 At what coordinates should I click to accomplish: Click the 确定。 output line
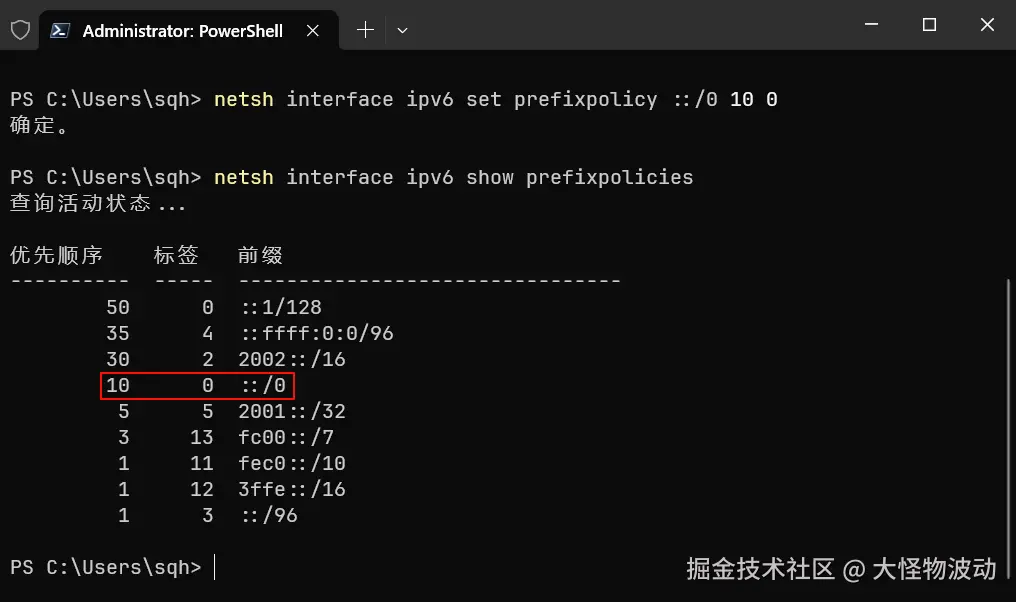tap(40, 126)
